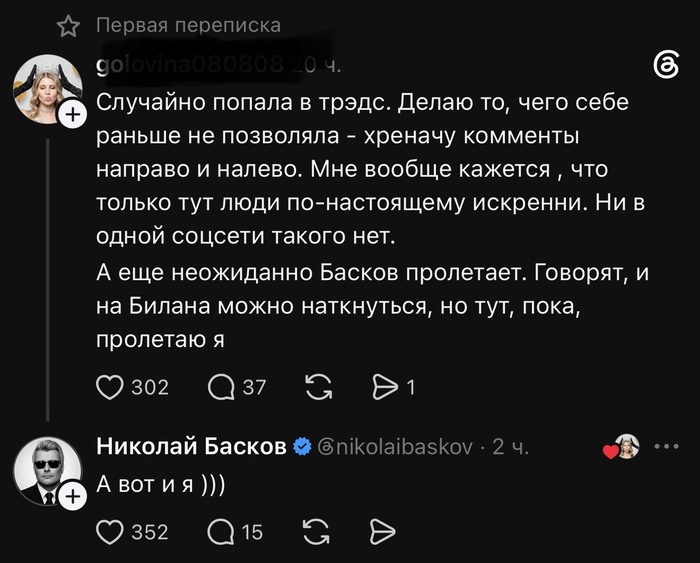View the liked-by avatar with heart
Image resolution: width=700 pixels, height=563 pixels.
[x=621, y=446]
